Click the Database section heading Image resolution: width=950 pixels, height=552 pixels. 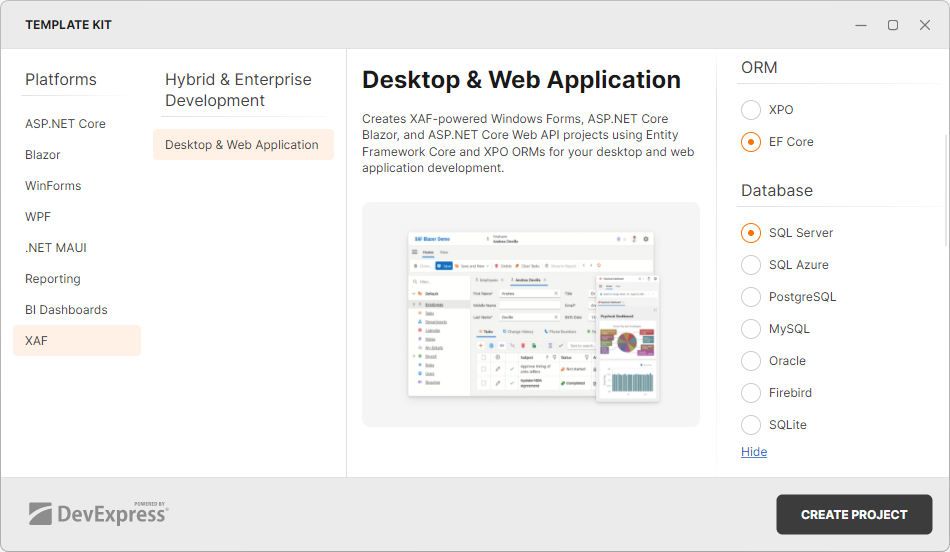[x=777, y=190]
